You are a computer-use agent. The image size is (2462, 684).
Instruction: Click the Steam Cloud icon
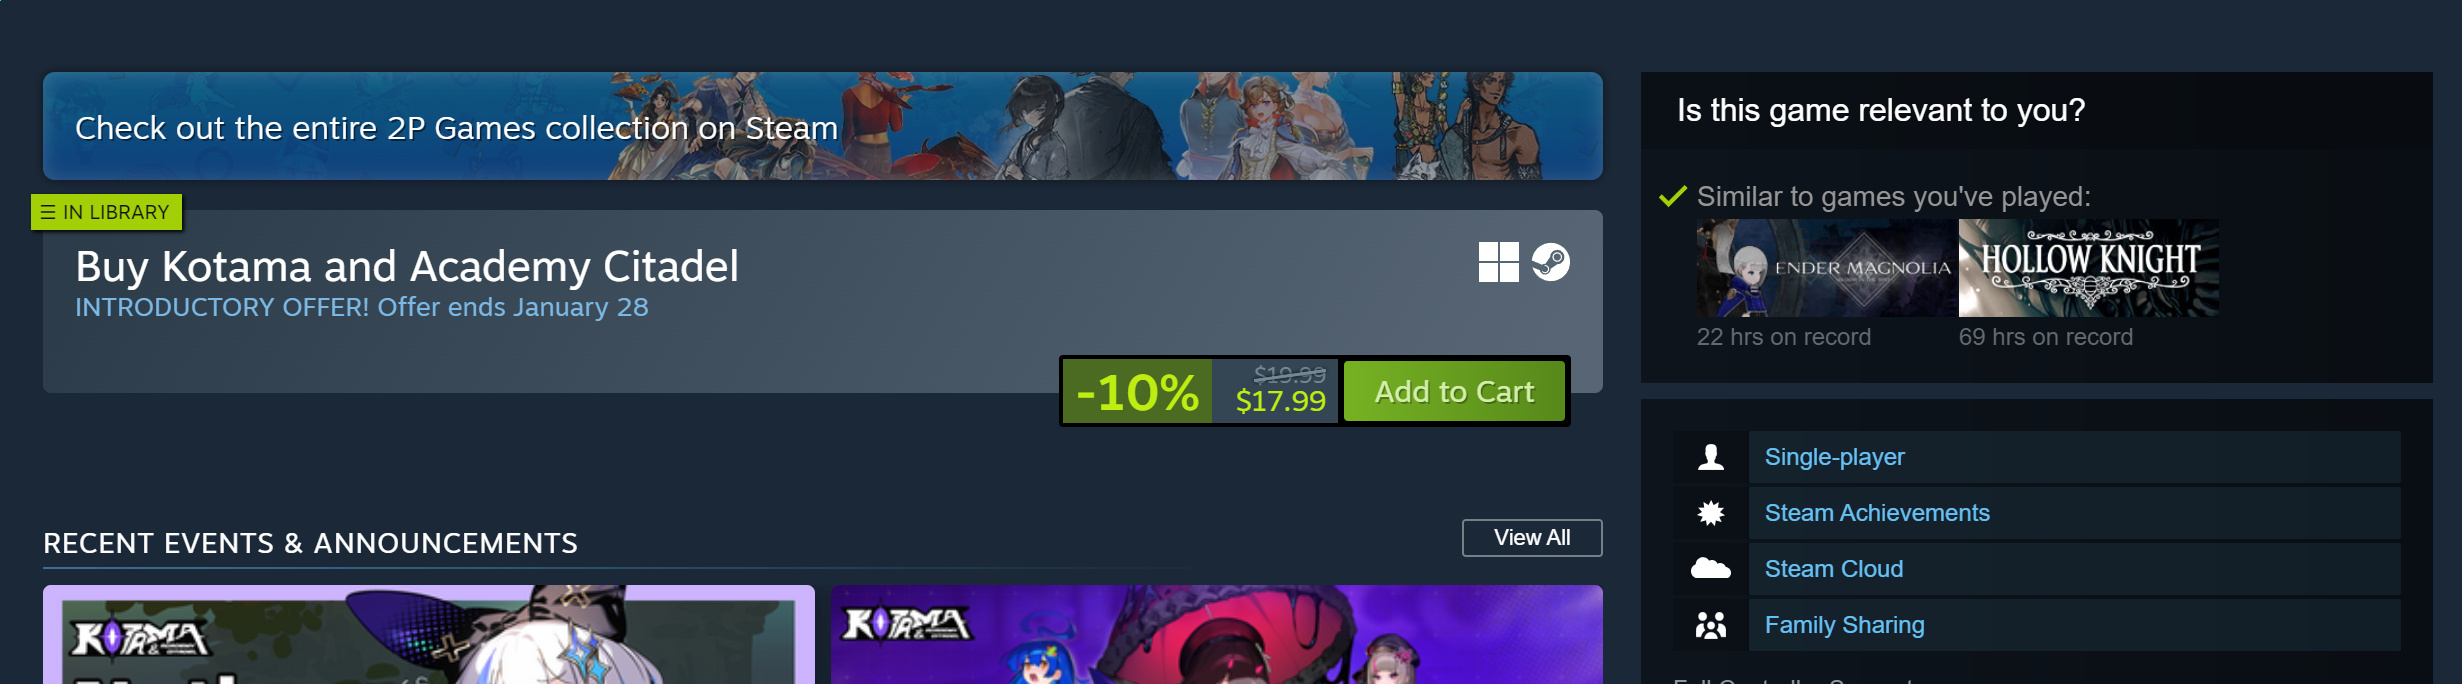[x=1711, y=569]
